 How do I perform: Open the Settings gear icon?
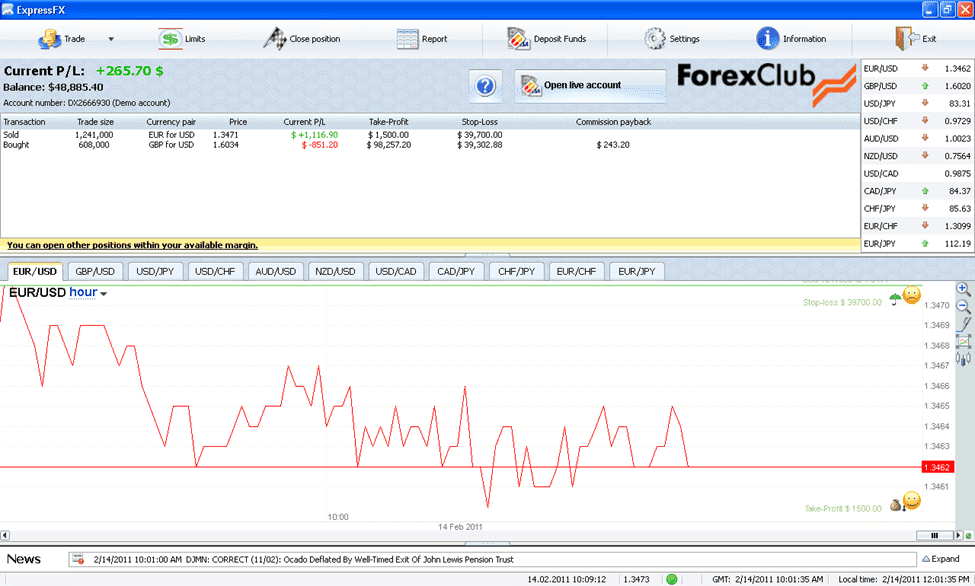[655, 39]
